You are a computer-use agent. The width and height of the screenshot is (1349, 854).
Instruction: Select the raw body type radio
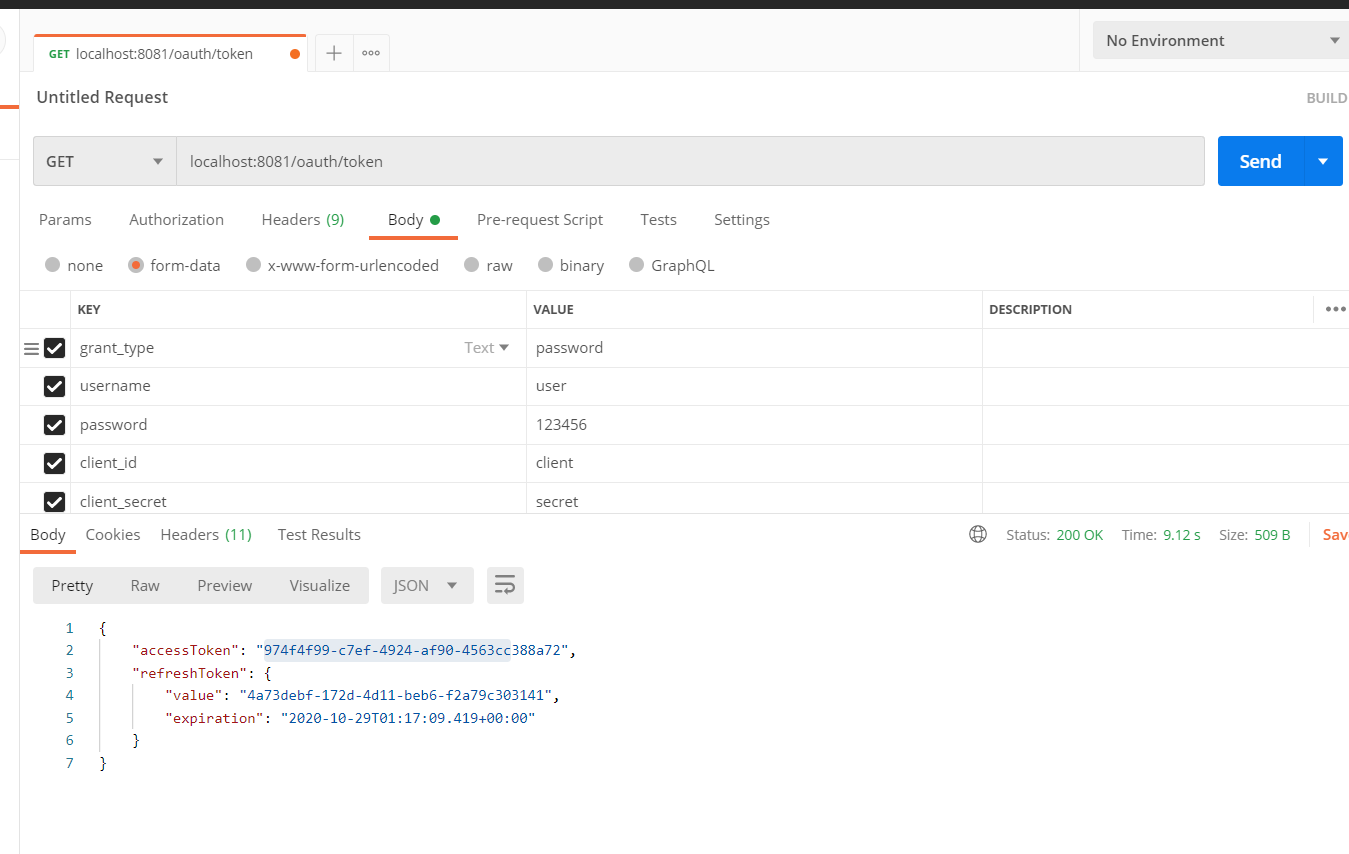[x=472, y=265]
